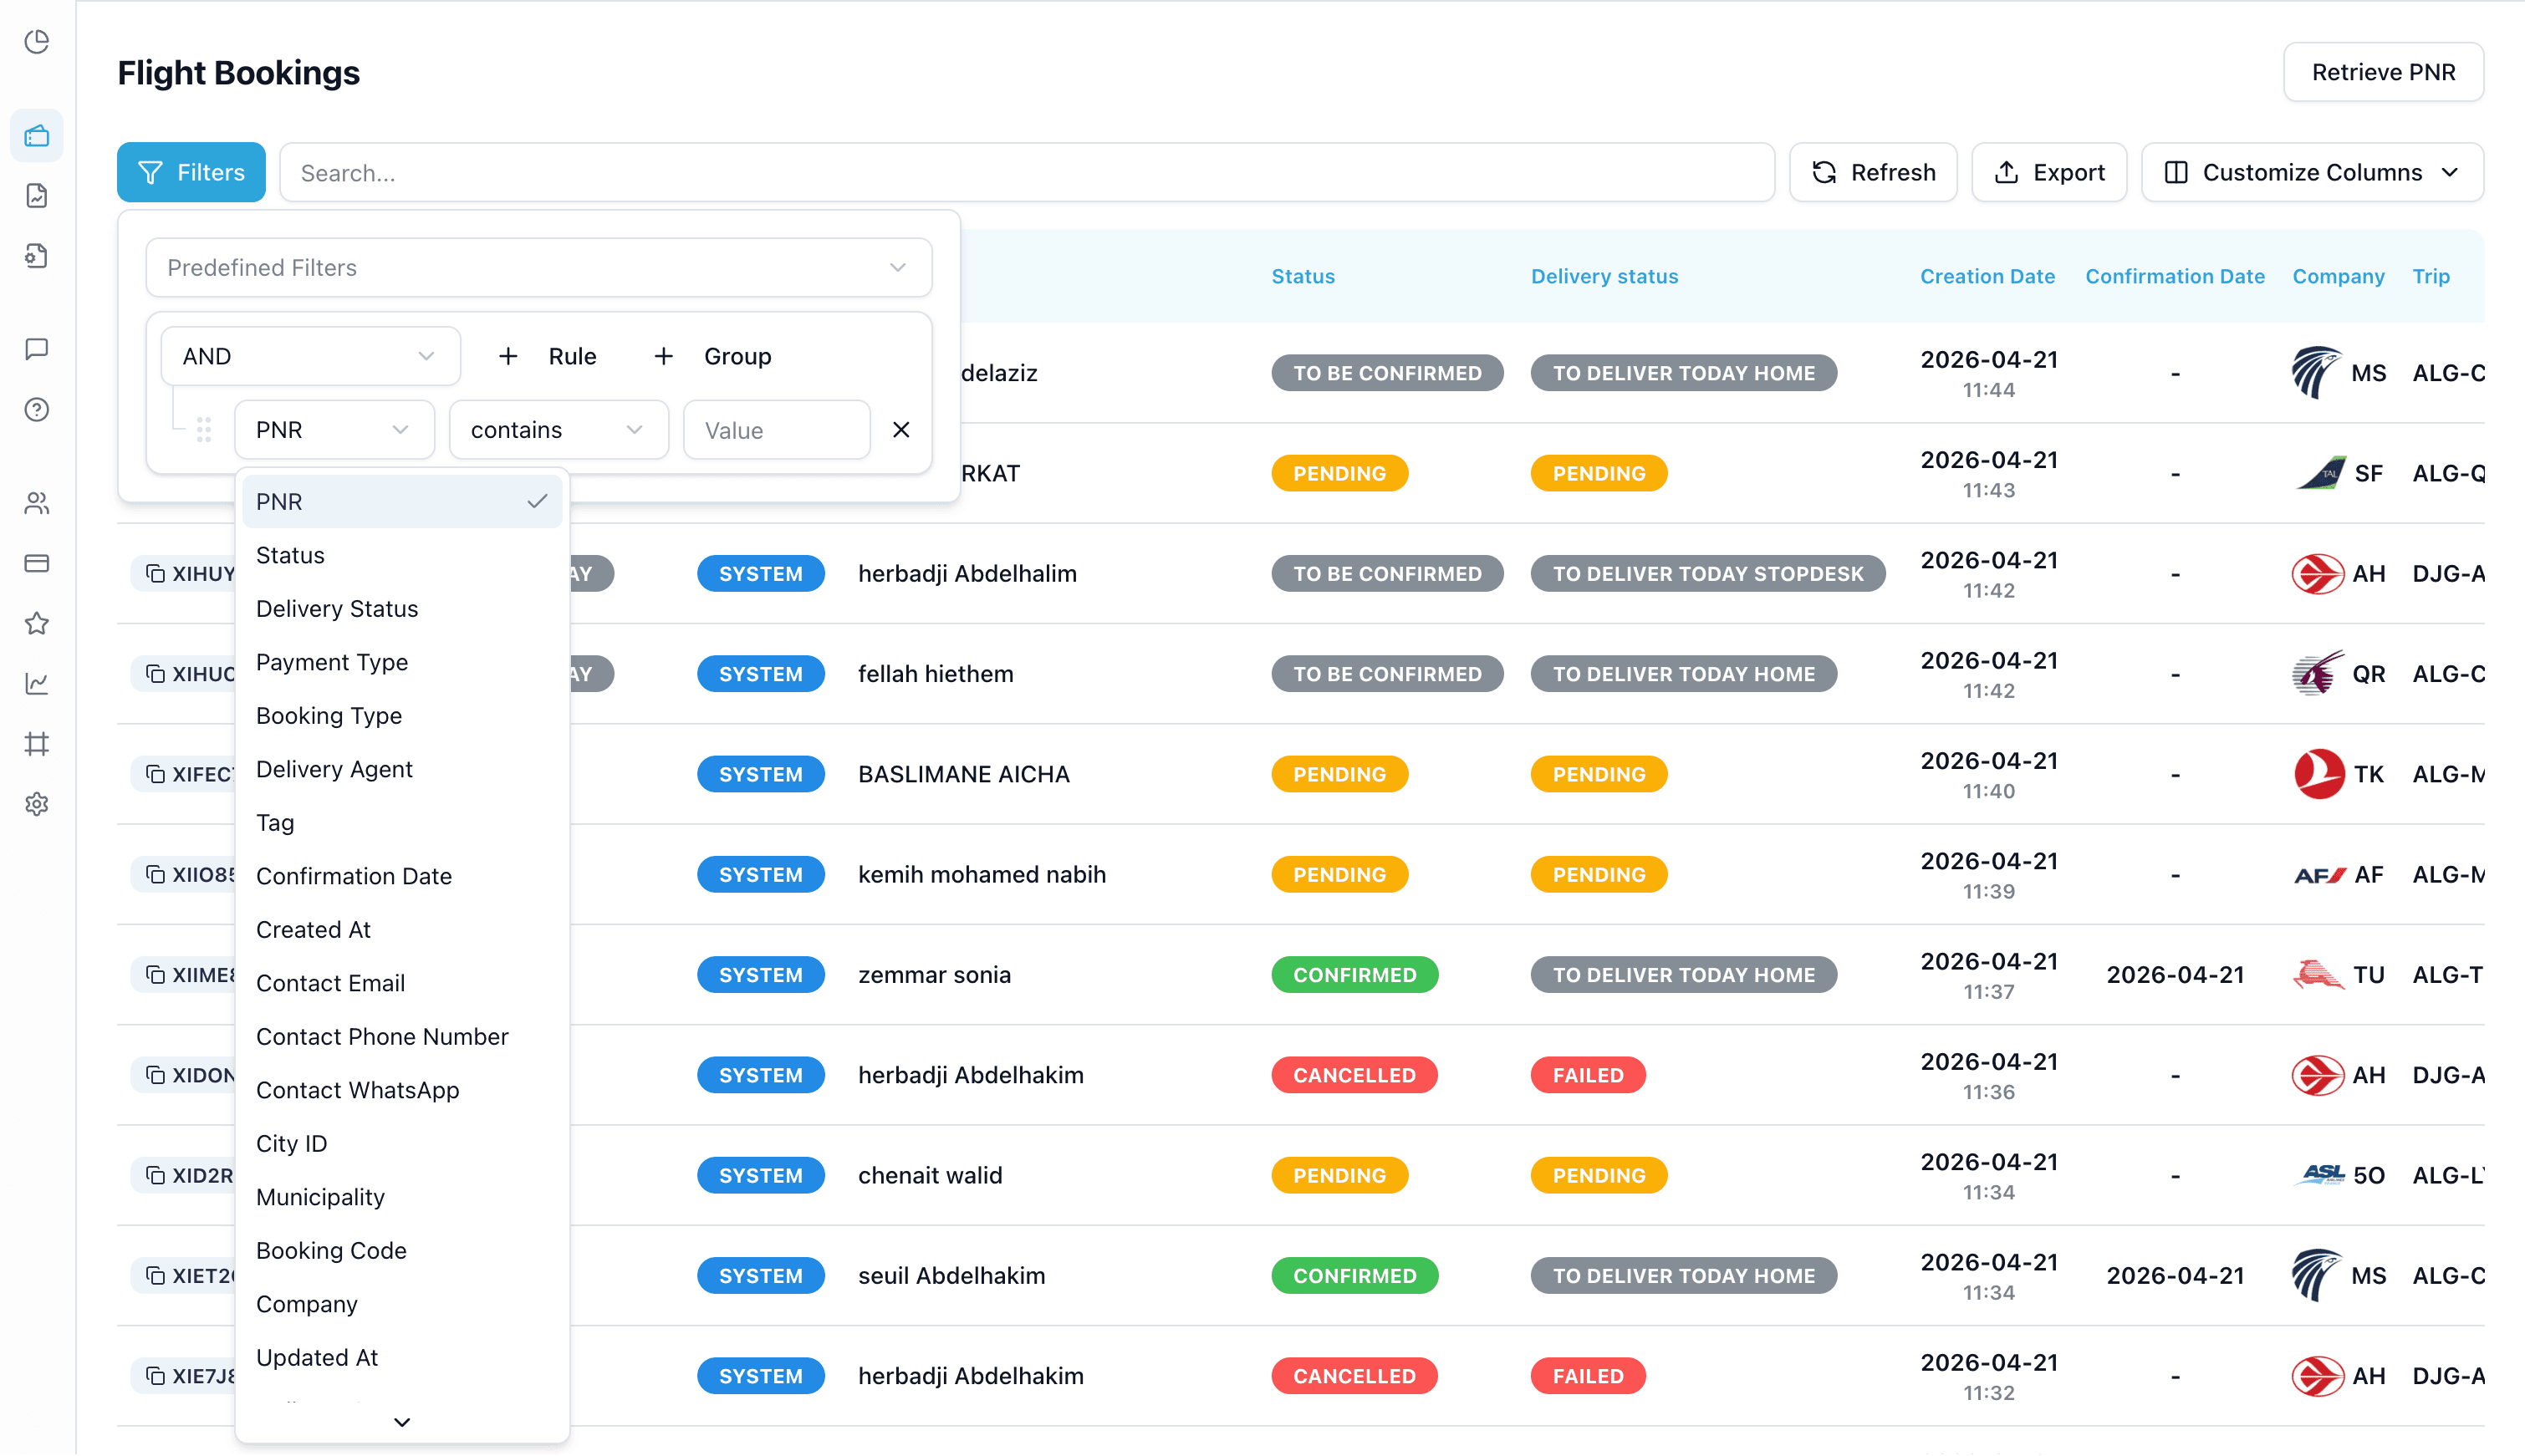The width and height of the screenshot is (2525, 1456).
Task: Open the settings gear sidebar icon
Action: pos(37,804)
